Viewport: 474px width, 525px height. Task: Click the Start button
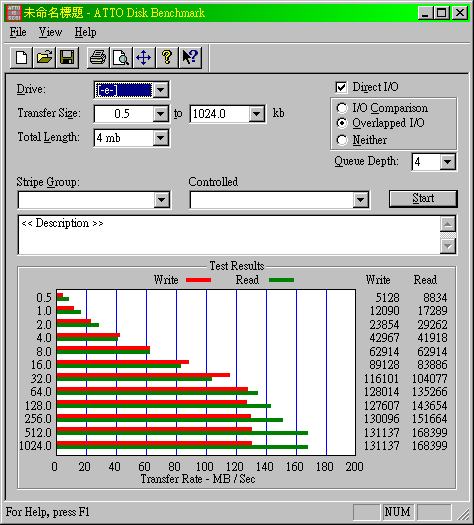tap(423, 199)
